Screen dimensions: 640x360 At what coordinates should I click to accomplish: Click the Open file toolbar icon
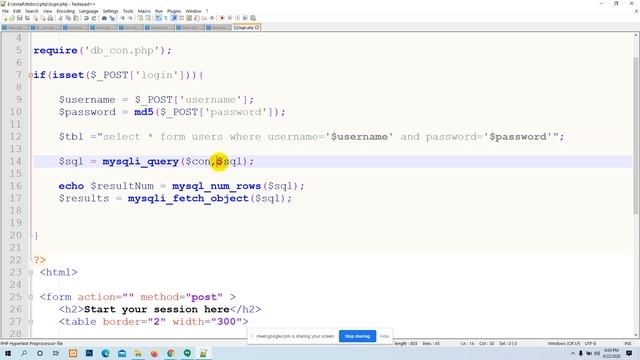(x=12, y=18)
